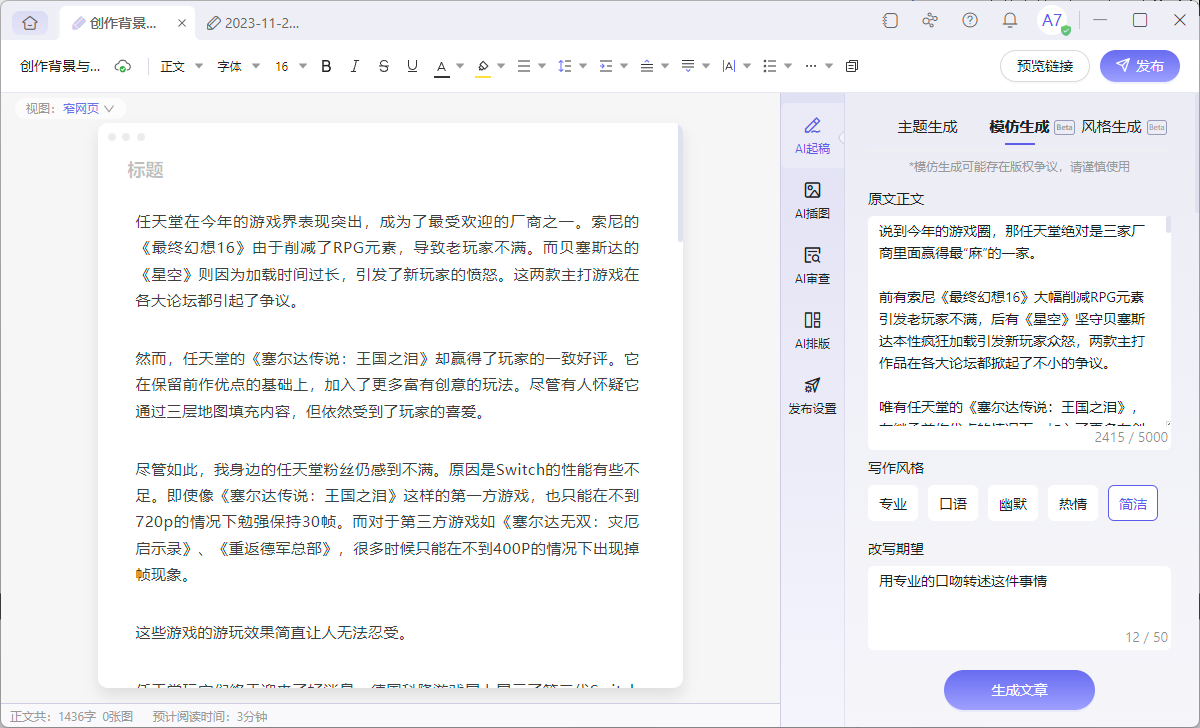This screenshot has width=1200, height=728.
Task: Enable the 幽默 writing style
Action: [x=1012, y=503]
